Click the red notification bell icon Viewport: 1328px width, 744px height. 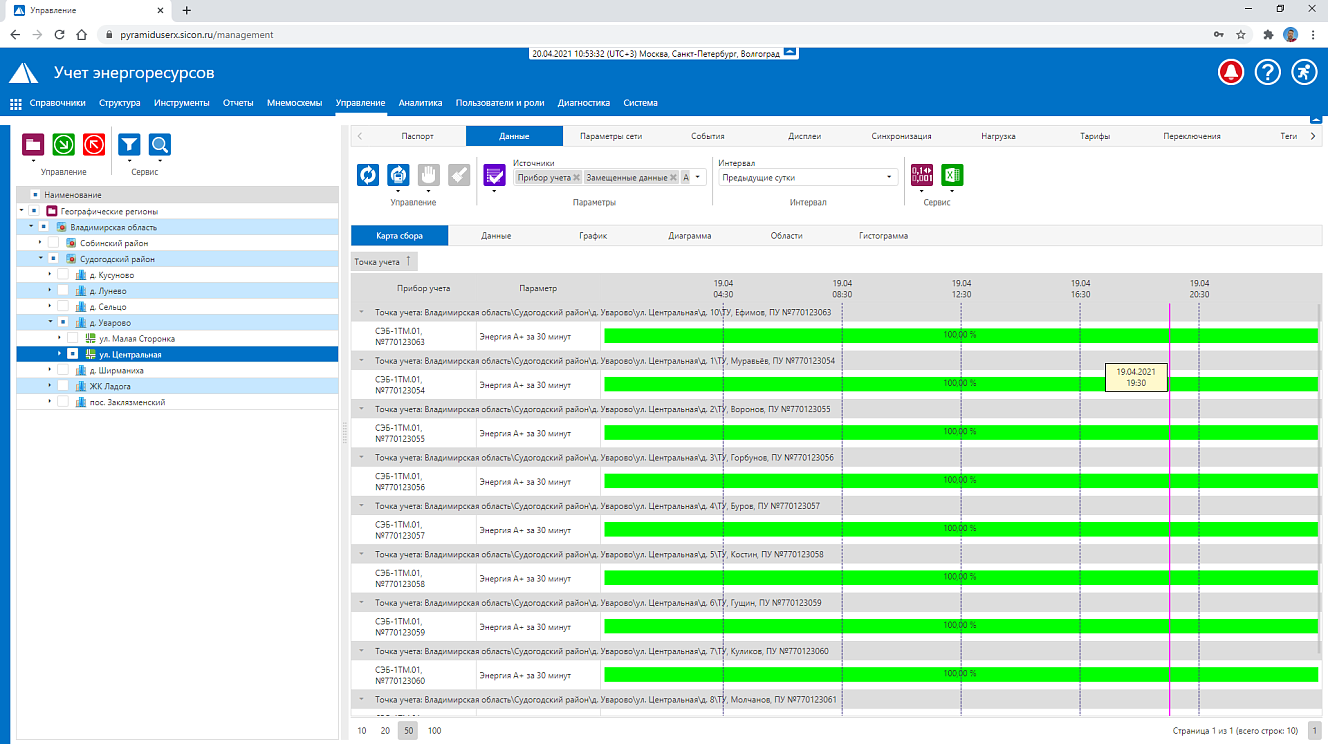[x=1231, y=72]
